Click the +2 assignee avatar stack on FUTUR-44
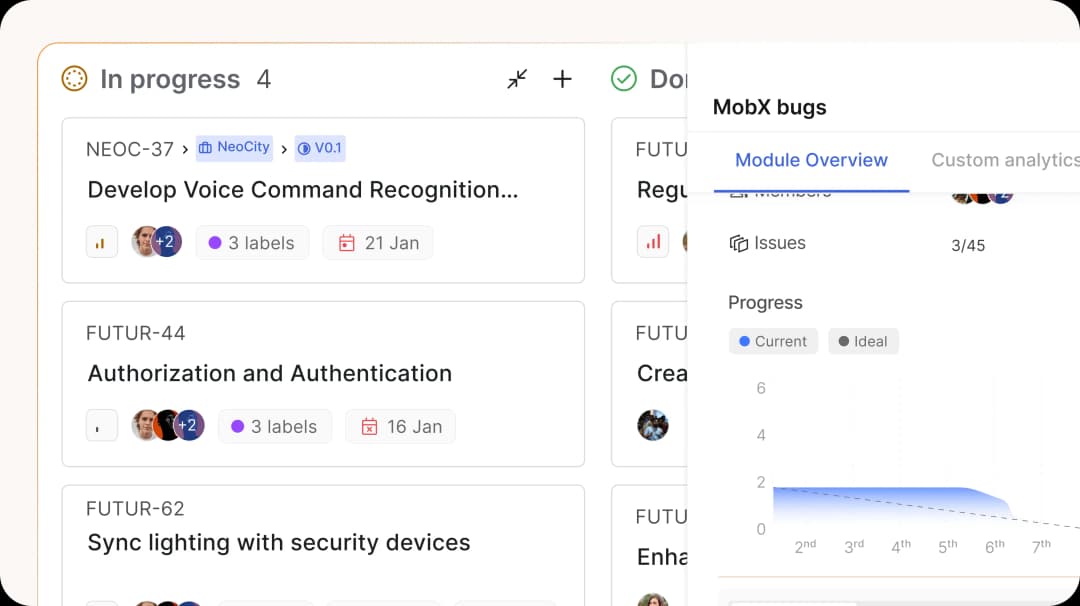 coord(189,425)
